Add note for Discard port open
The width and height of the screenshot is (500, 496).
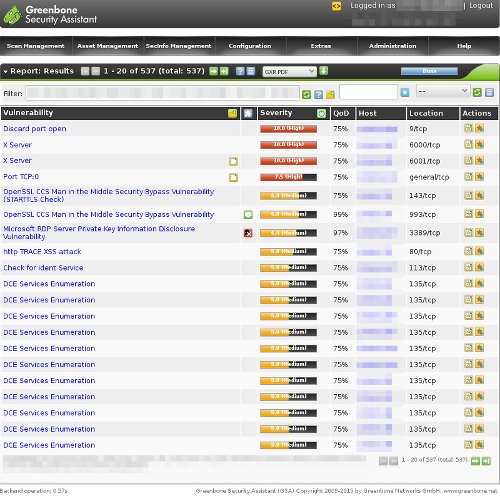coord(468,128)
